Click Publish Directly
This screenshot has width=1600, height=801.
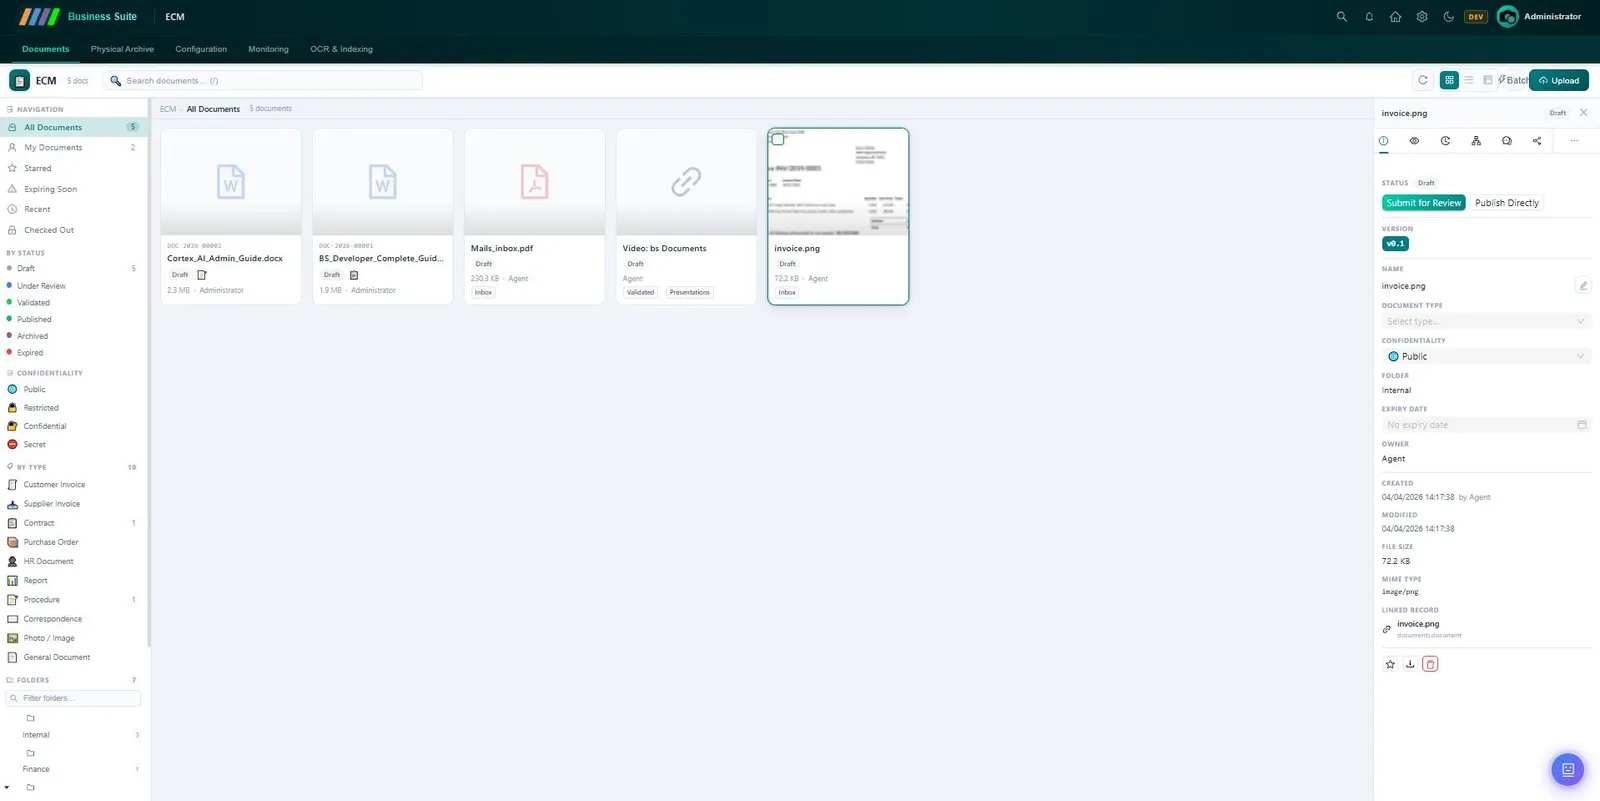(1507, 203)
